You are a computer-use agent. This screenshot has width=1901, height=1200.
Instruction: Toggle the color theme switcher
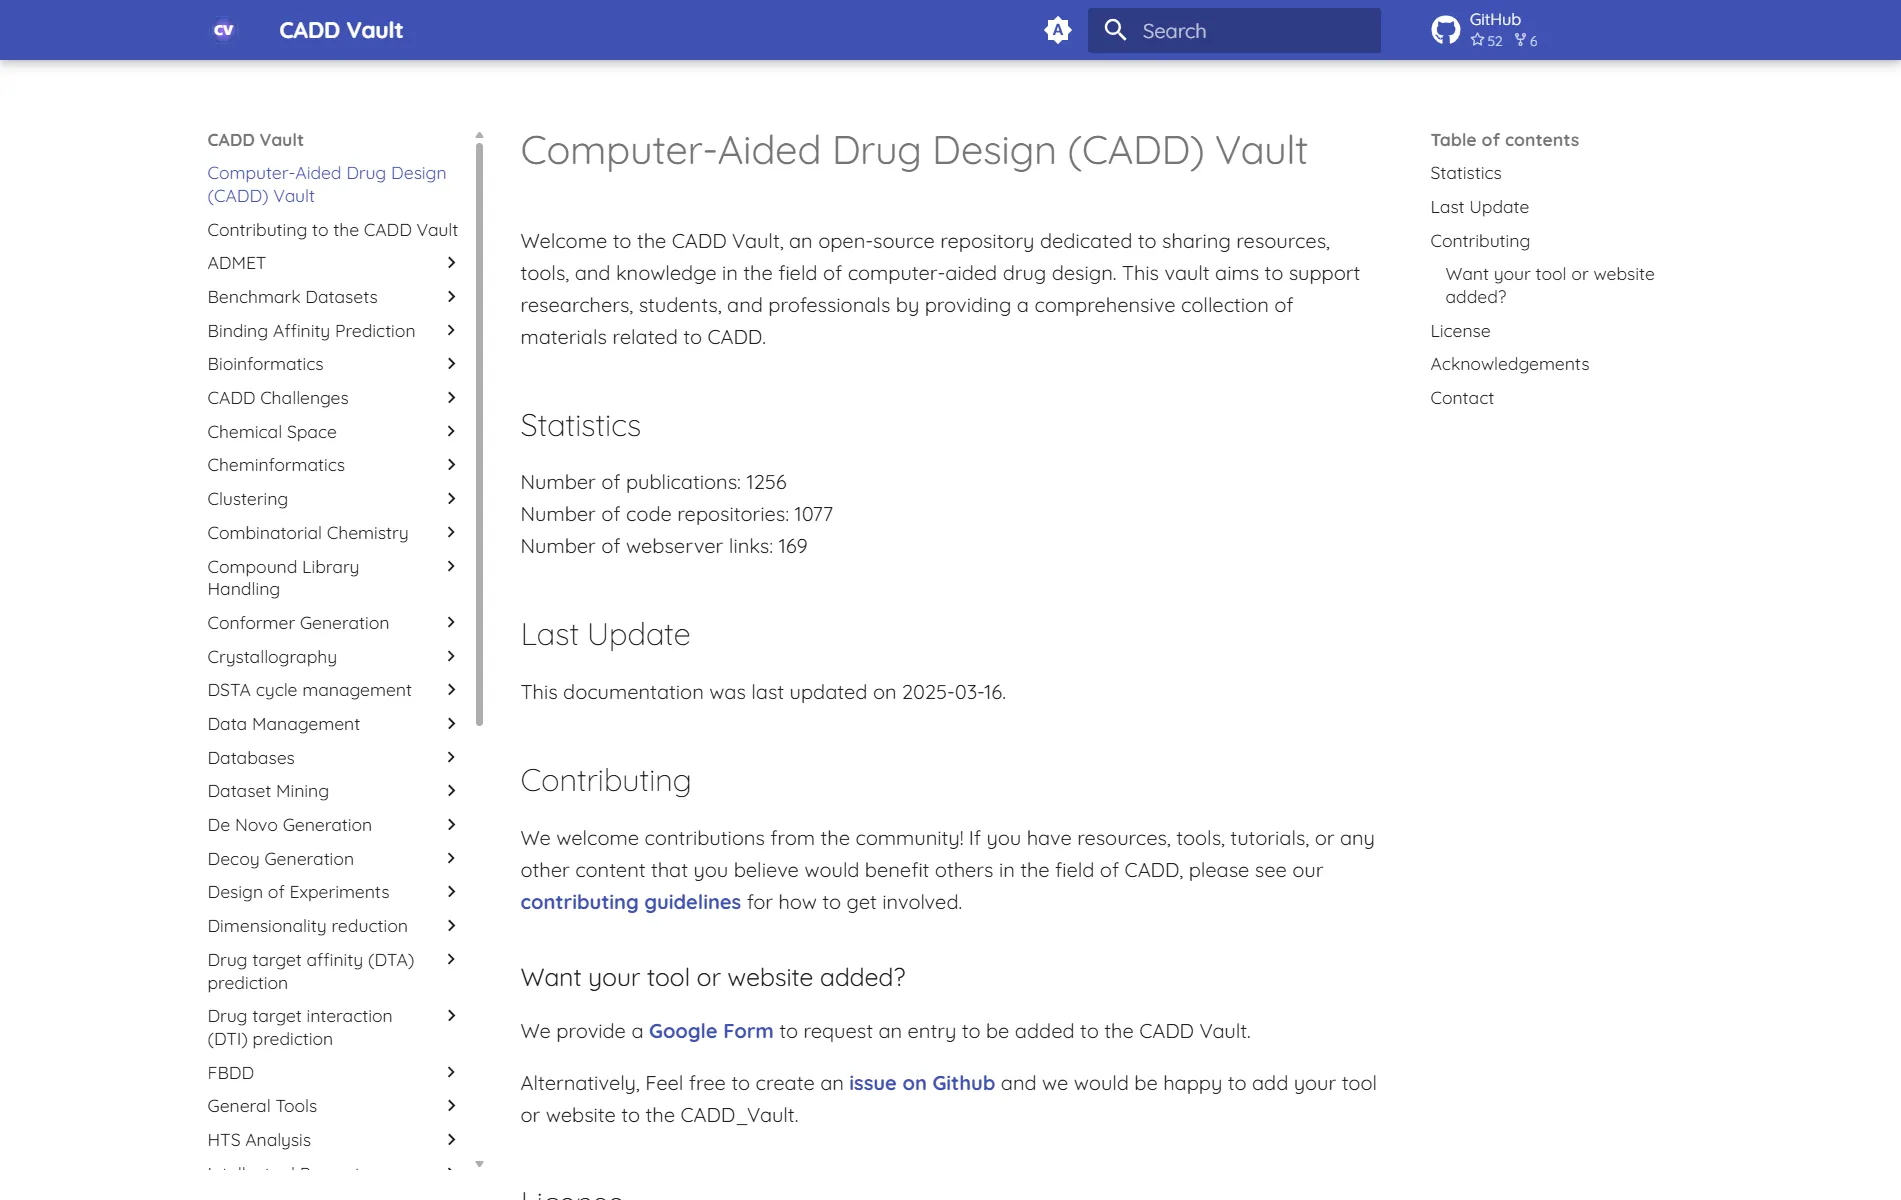pos(1058,30)
